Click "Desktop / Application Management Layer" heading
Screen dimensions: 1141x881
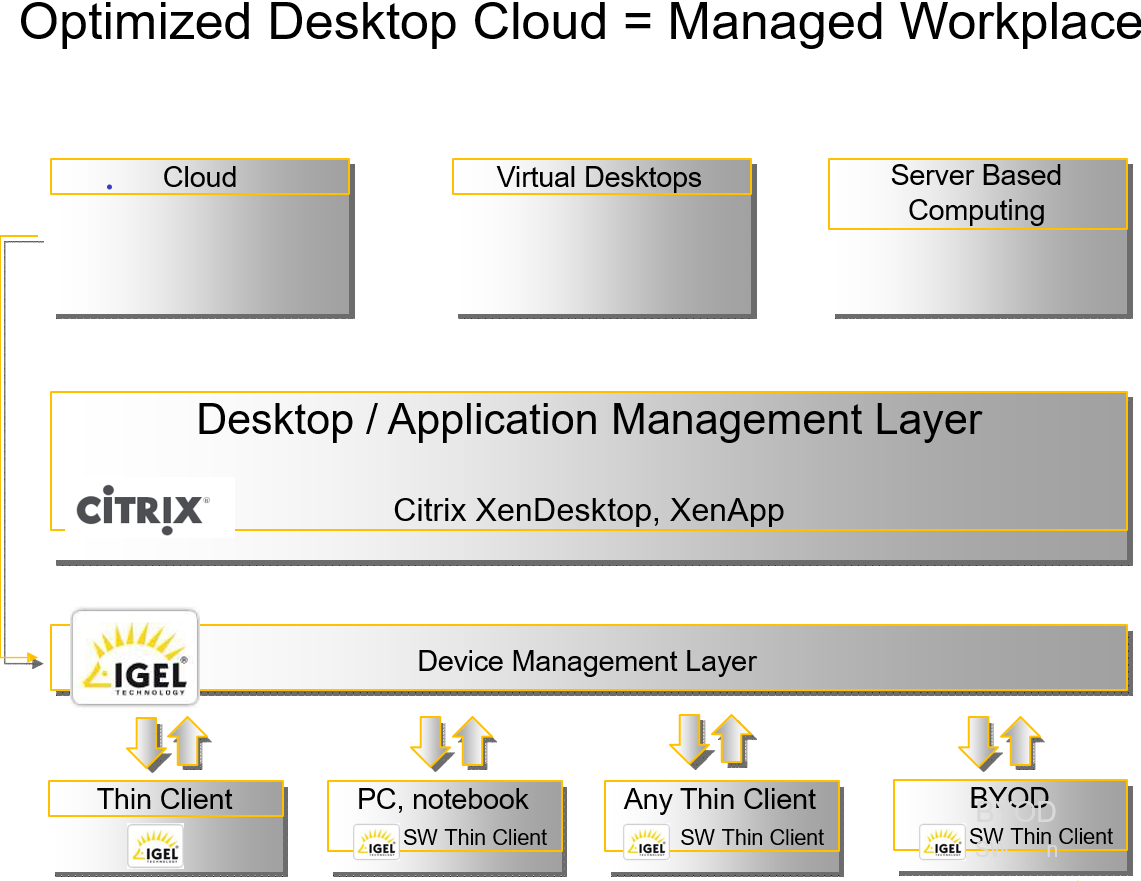(589, 420)
